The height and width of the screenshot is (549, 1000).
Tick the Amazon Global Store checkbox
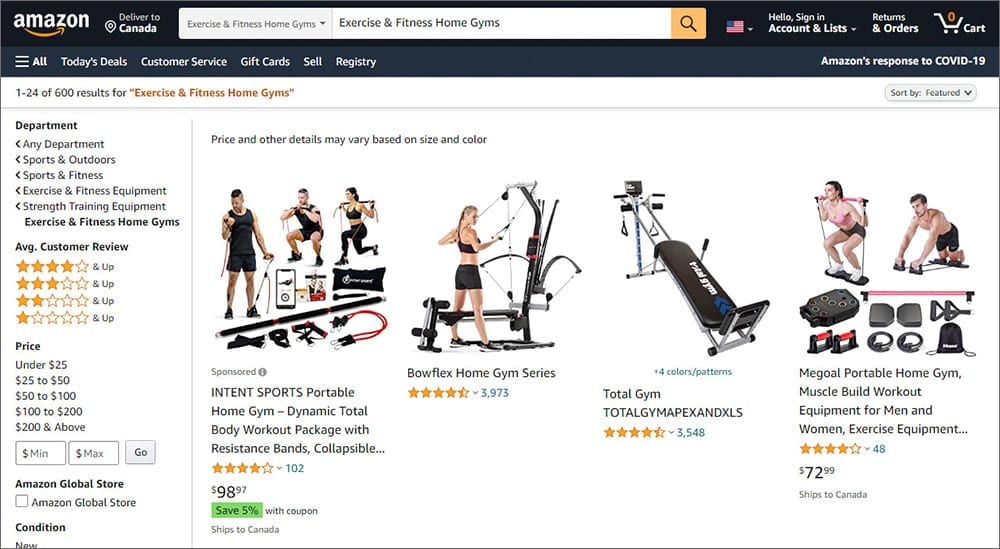click(x=22, y=501)
